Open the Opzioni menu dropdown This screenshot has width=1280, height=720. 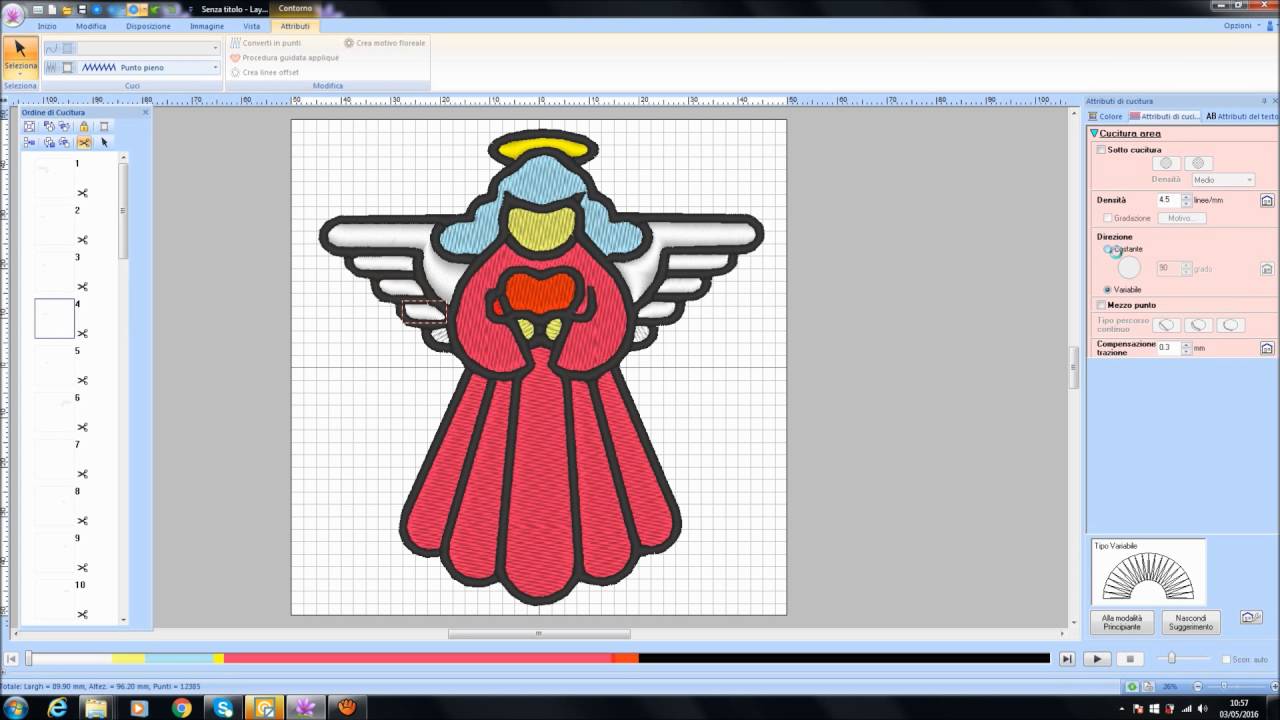(x=1241, y=26)
